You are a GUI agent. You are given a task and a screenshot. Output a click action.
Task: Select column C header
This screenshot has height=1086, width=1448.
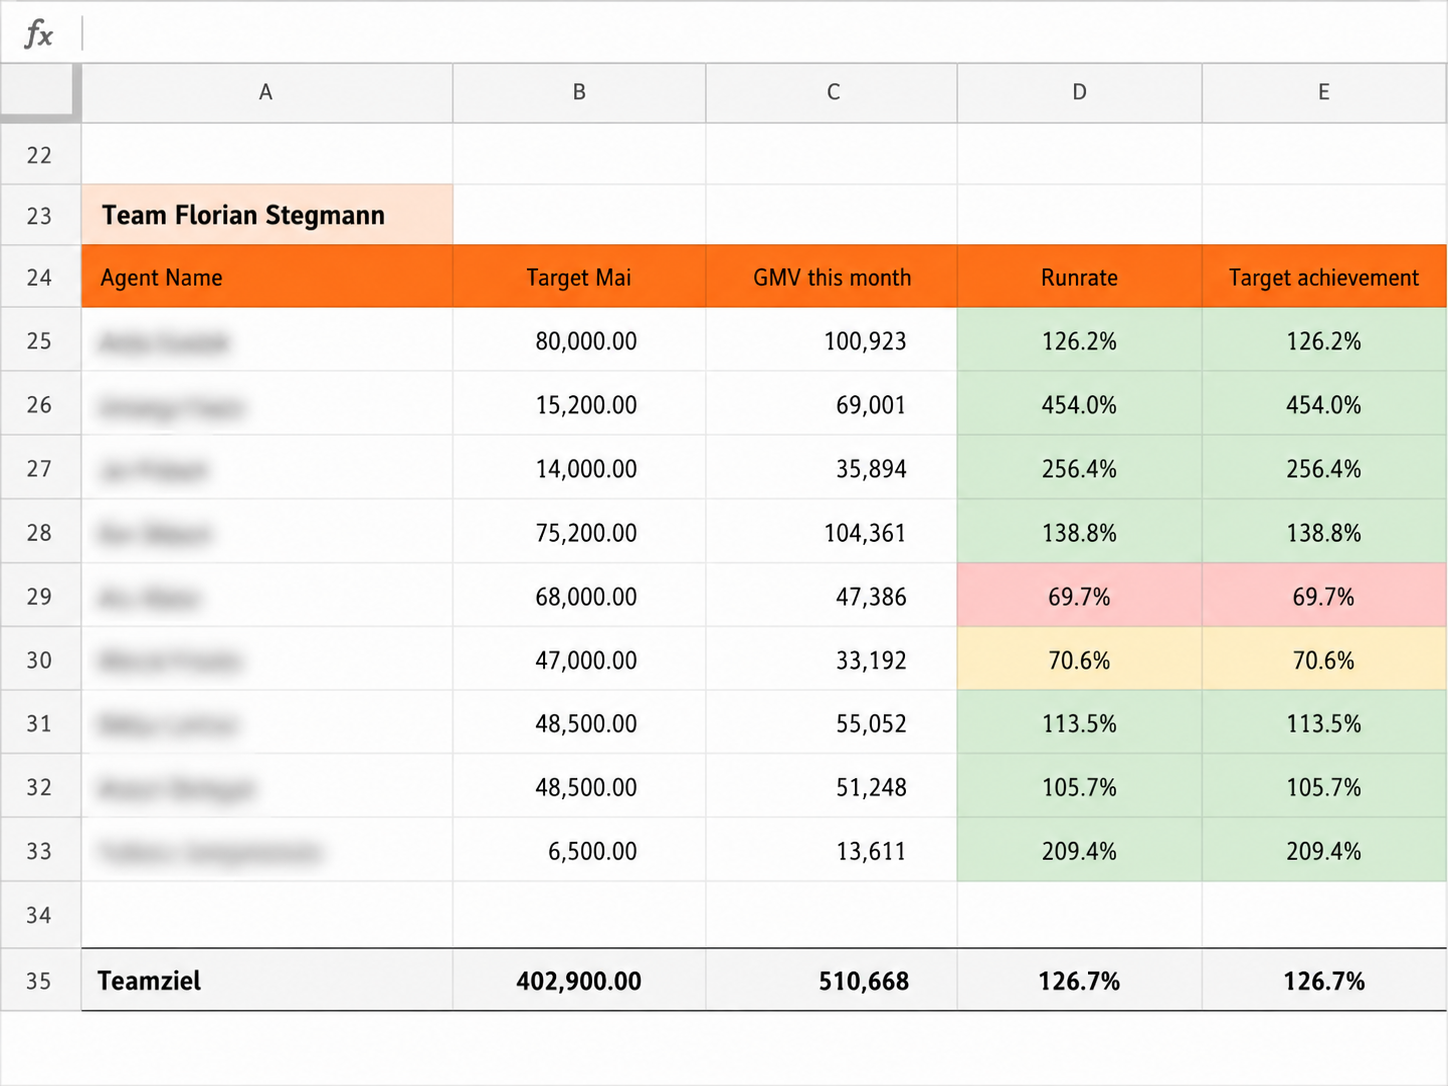coord(831,93)
